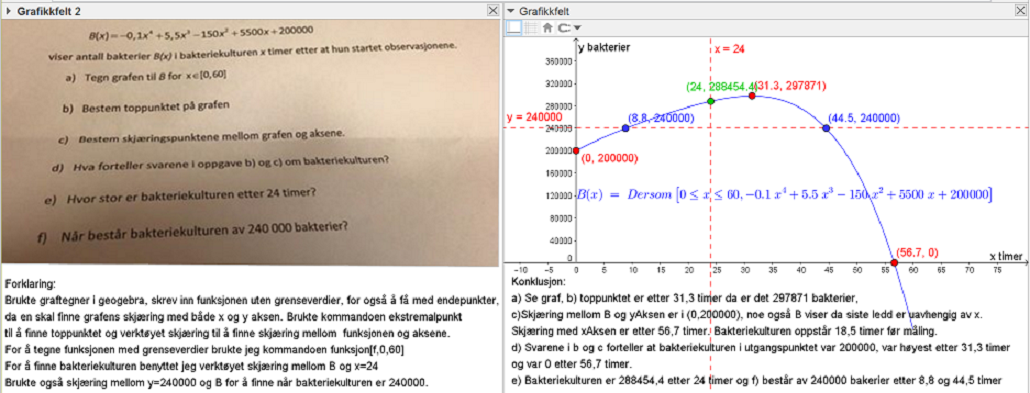1030x393 pixels.
Task: Reset to standard view with the home icon
Action: pos(547,28)
